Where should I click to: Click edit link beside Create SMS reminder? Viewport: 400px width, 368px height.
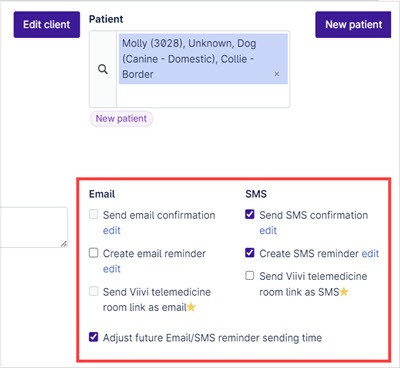[x=370, y=253]
